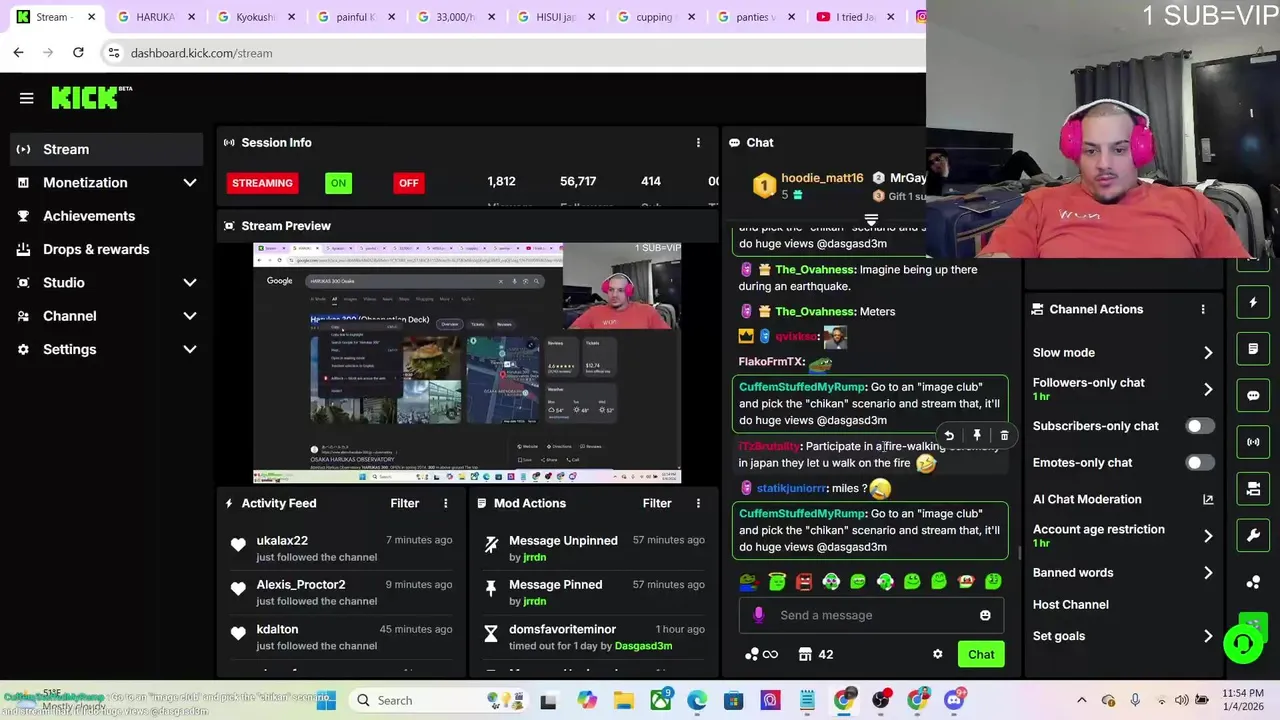
Task: Open Microsoft Edge from taskbar
Action: coord(697,700)
